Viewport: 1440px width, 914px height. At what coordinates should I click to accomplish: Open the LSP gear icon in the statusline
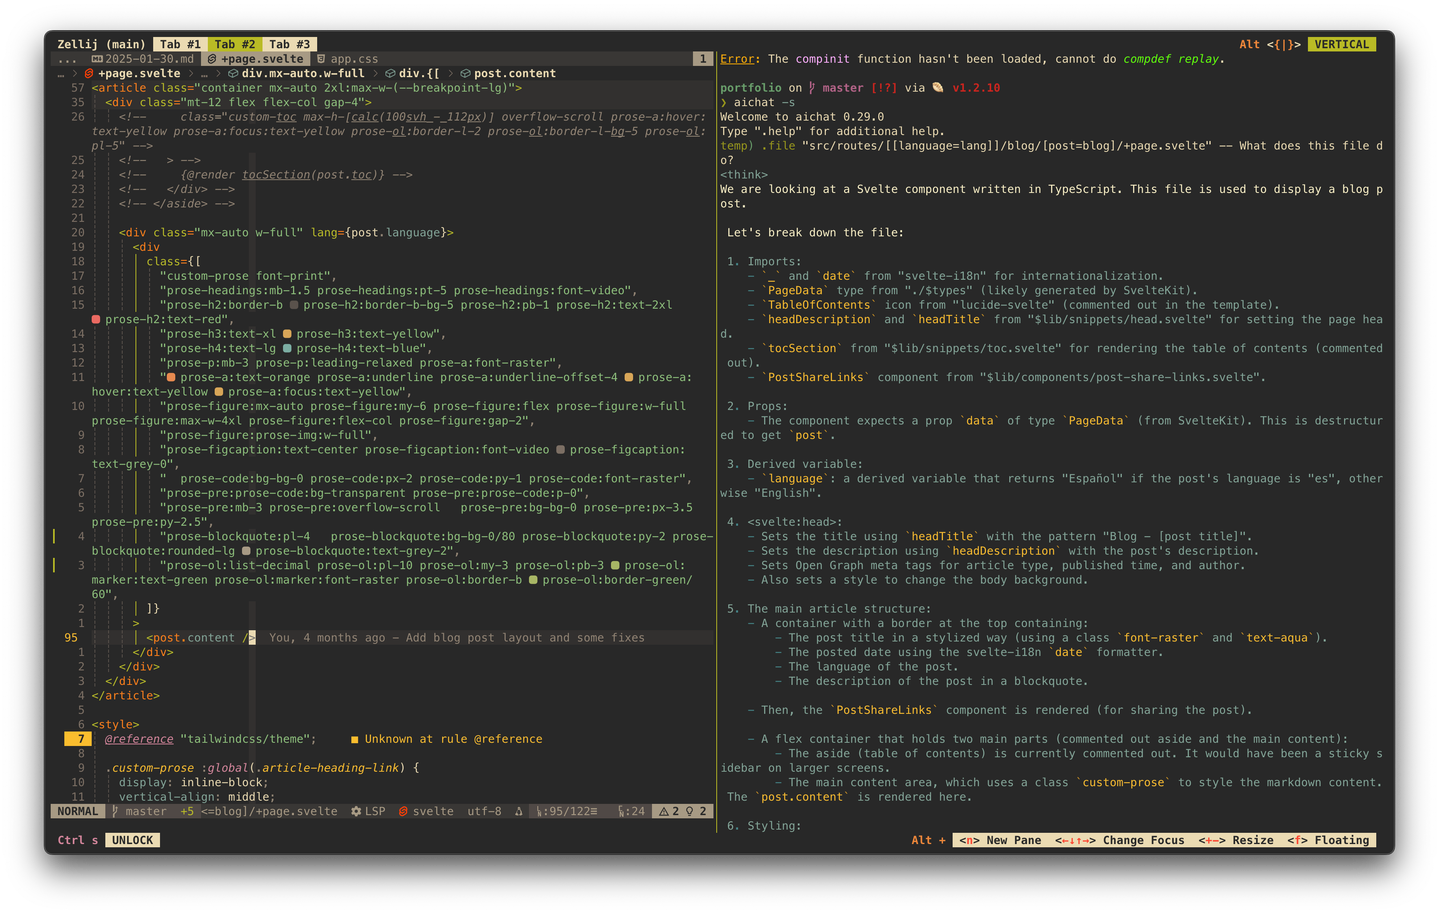(356, 810)
